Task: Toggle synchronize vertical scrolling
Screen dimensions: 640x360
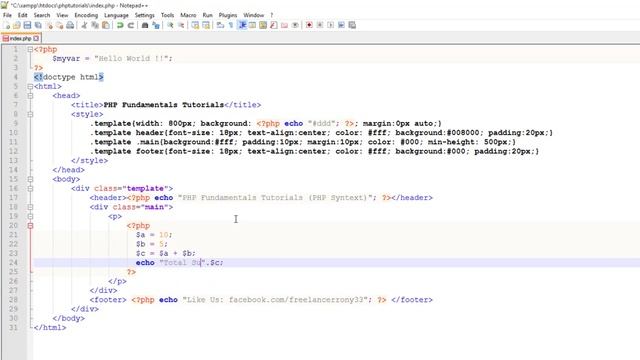Action: click(x=195, y=25)
